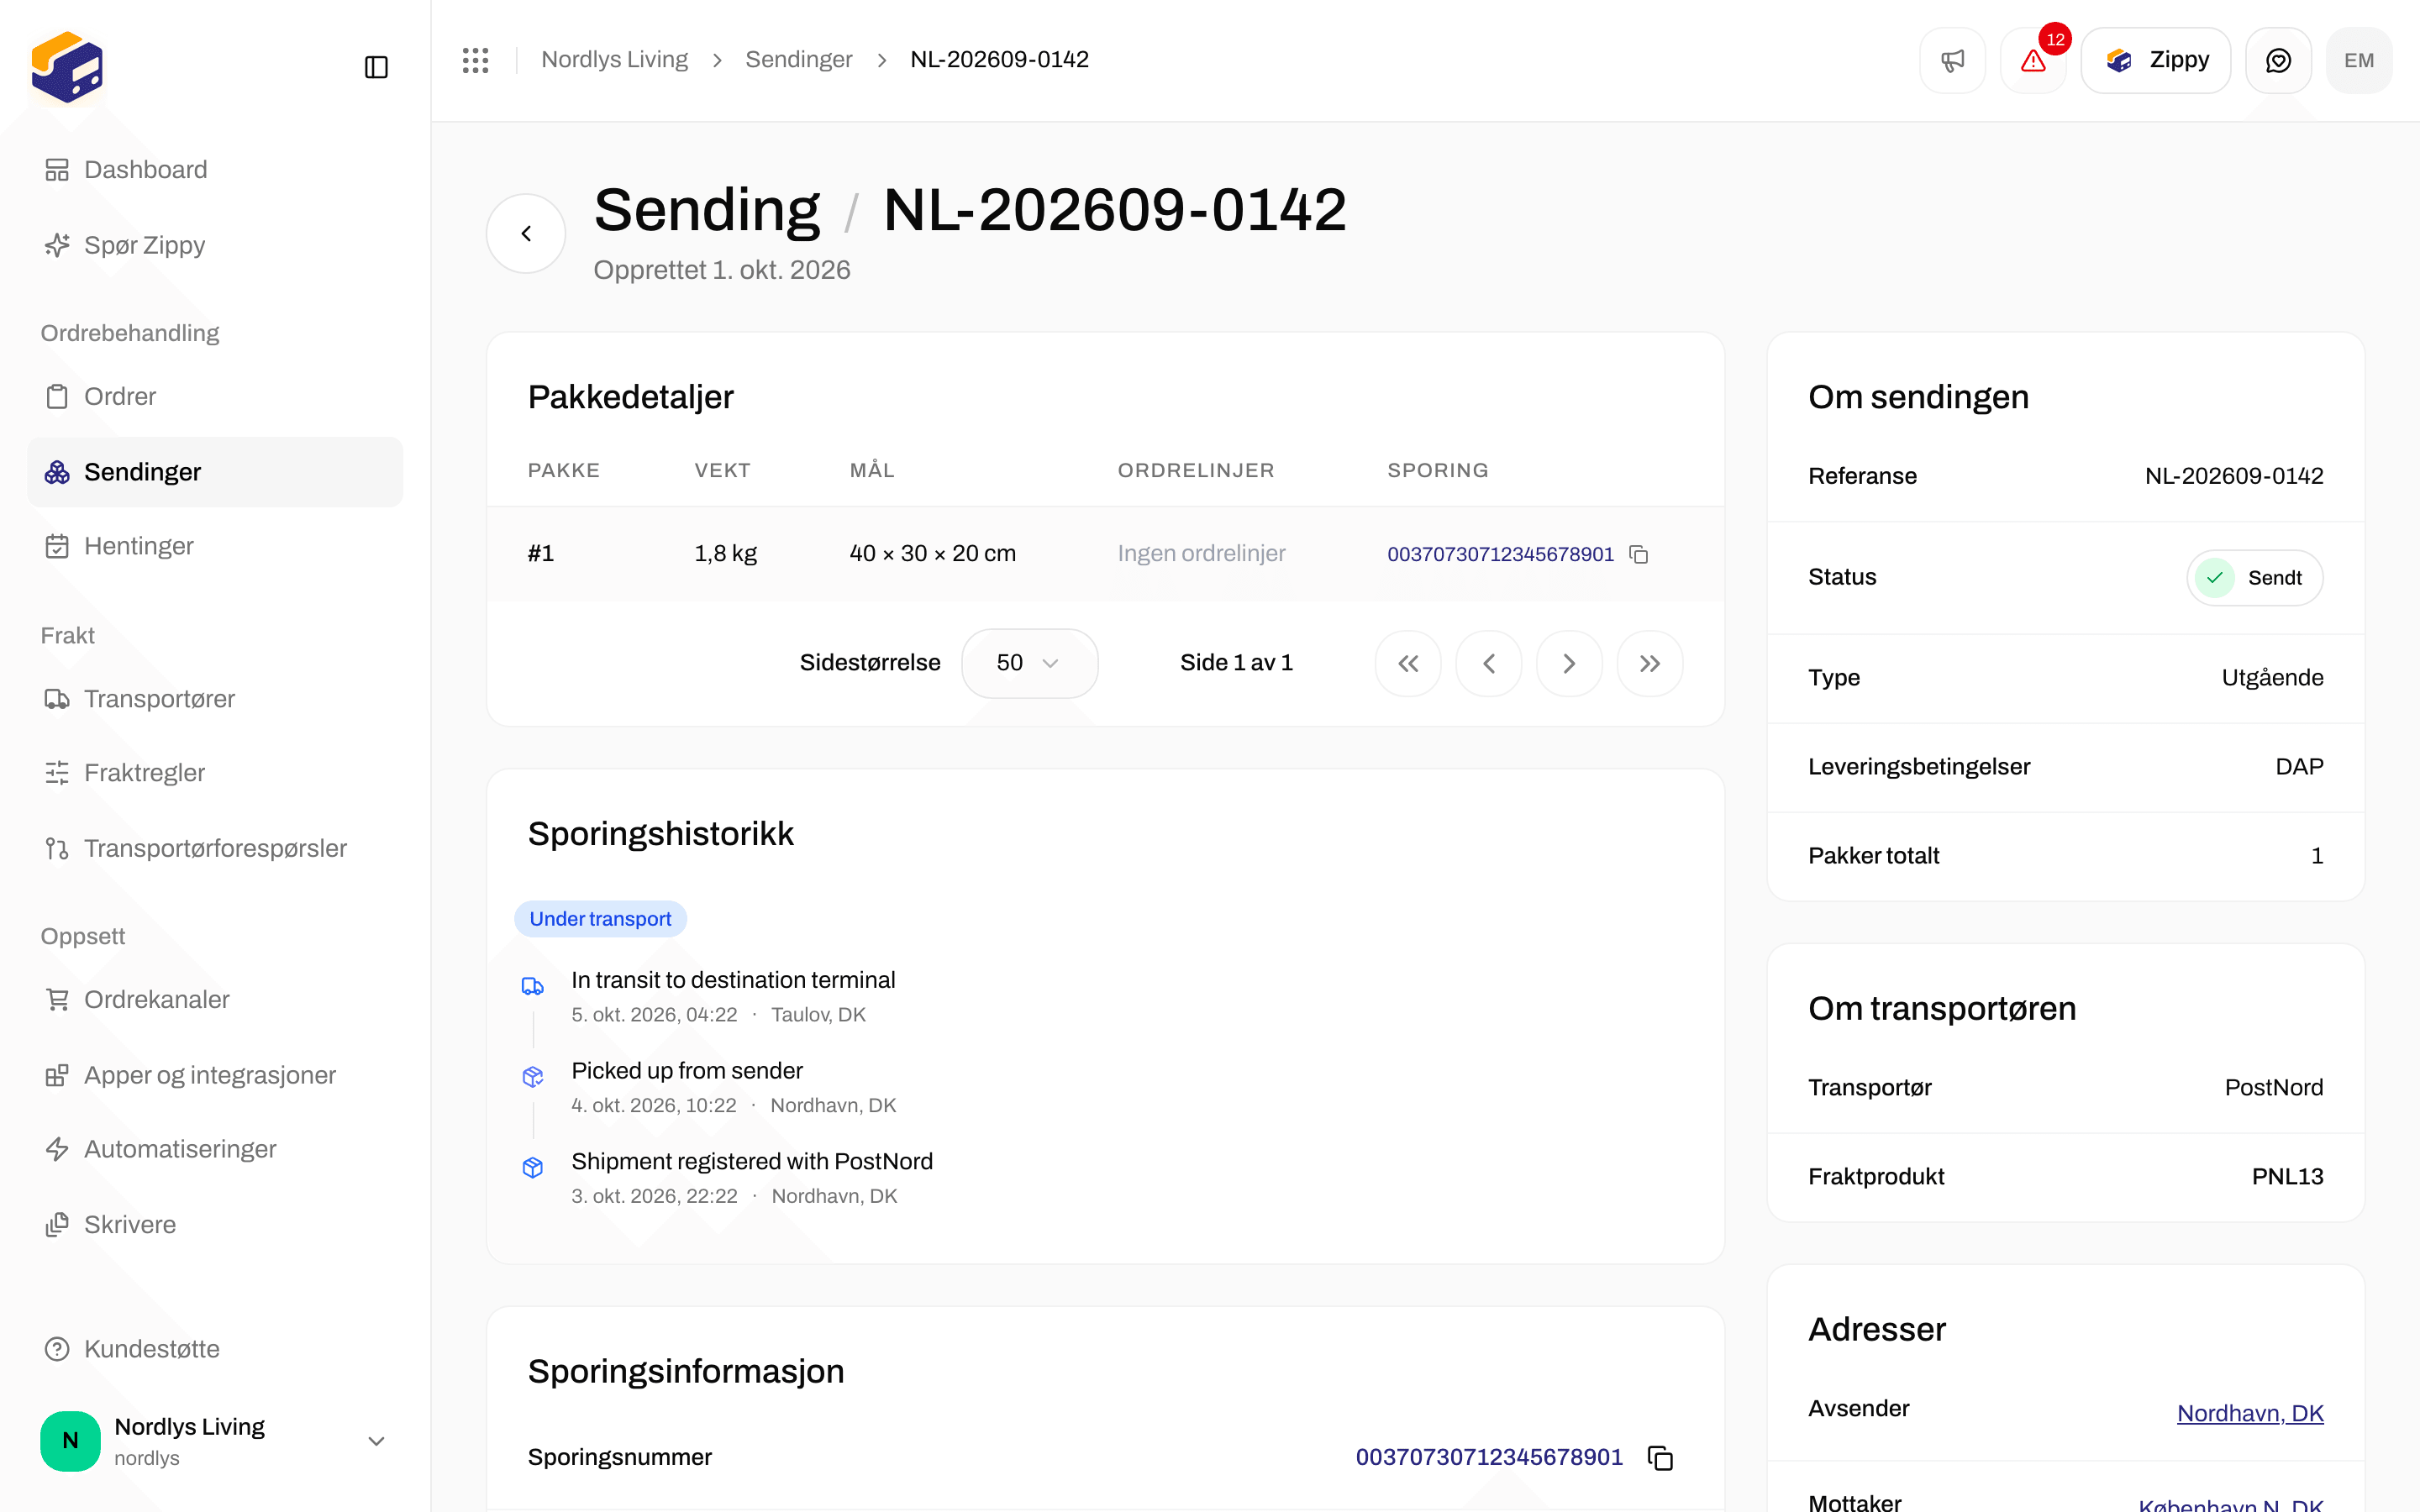The image size is (2420, 1512).
Task: Click the Under transport badge
Action: pyautogui.click(x=600, y=919)
